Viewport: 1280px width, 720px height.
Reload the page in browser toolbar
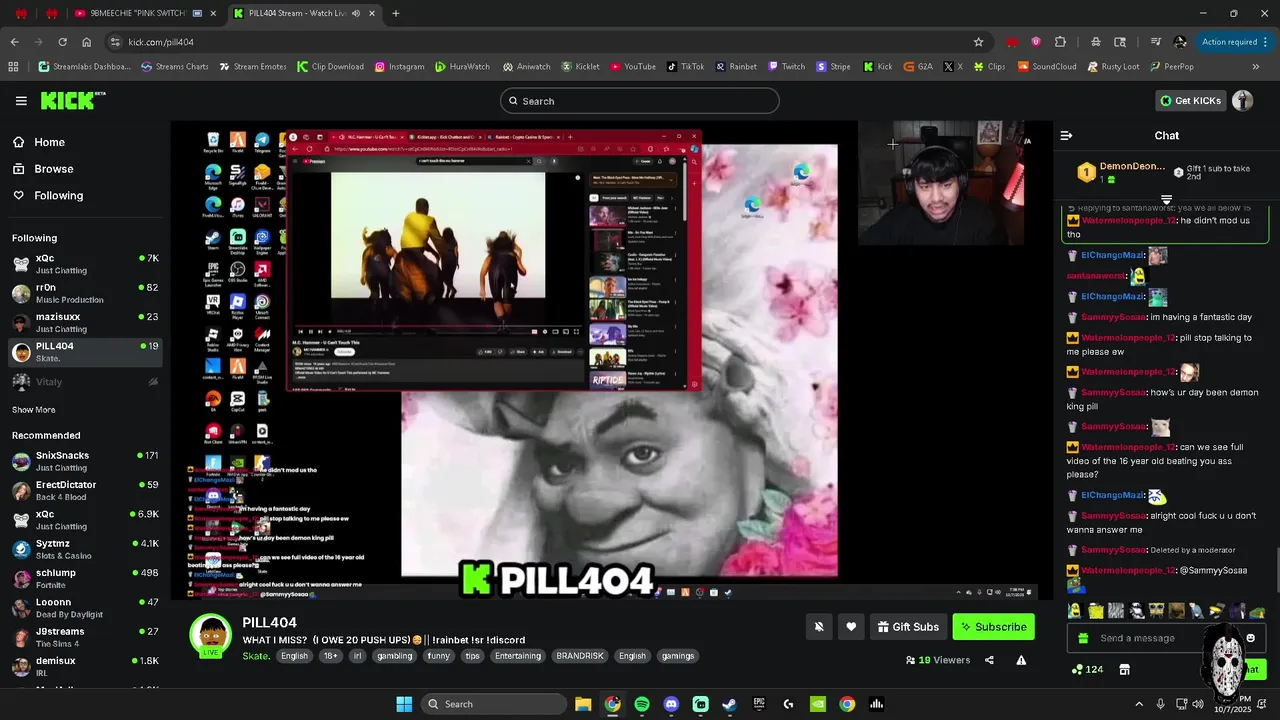62,42
